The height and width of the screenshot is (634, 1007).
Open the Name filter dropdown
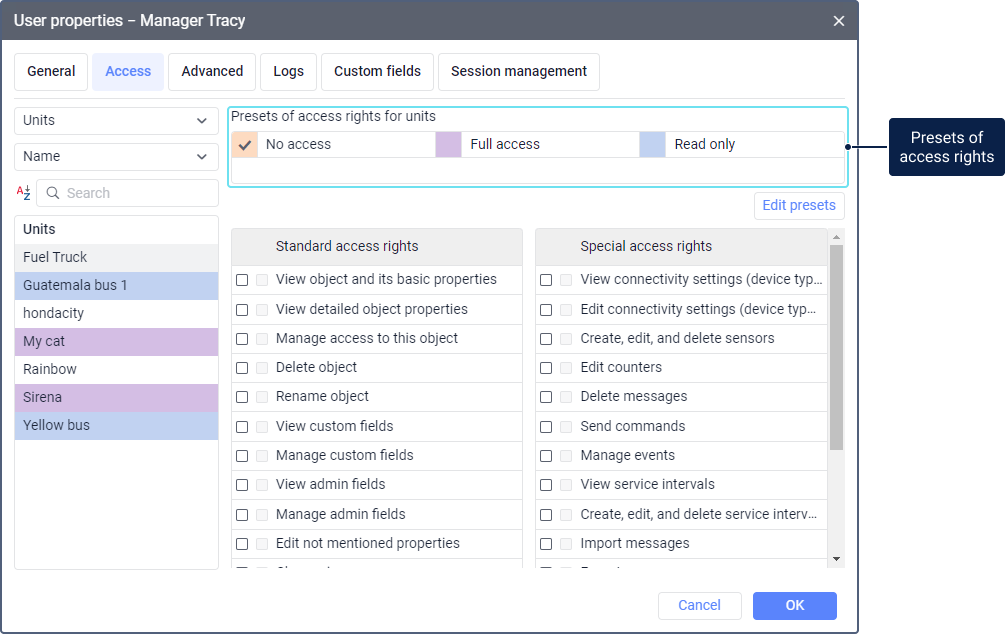click(x=116, y=157)
